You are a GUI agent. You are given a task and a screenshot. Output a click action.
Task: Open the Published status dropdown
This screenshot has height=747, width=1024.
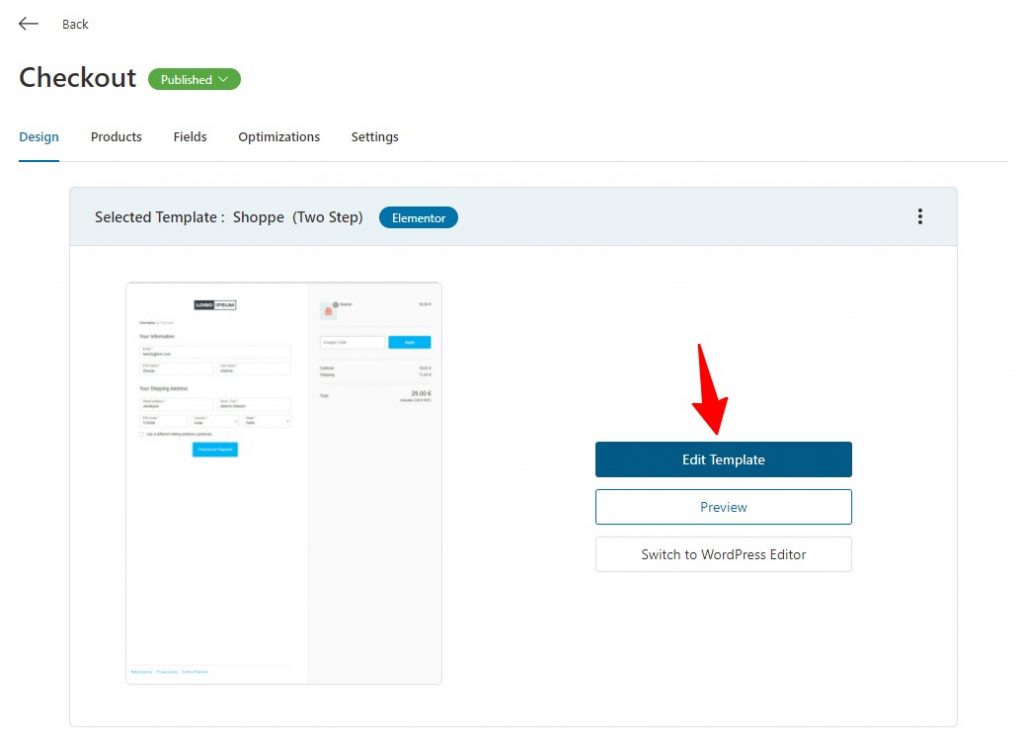(x=194, y=80)
